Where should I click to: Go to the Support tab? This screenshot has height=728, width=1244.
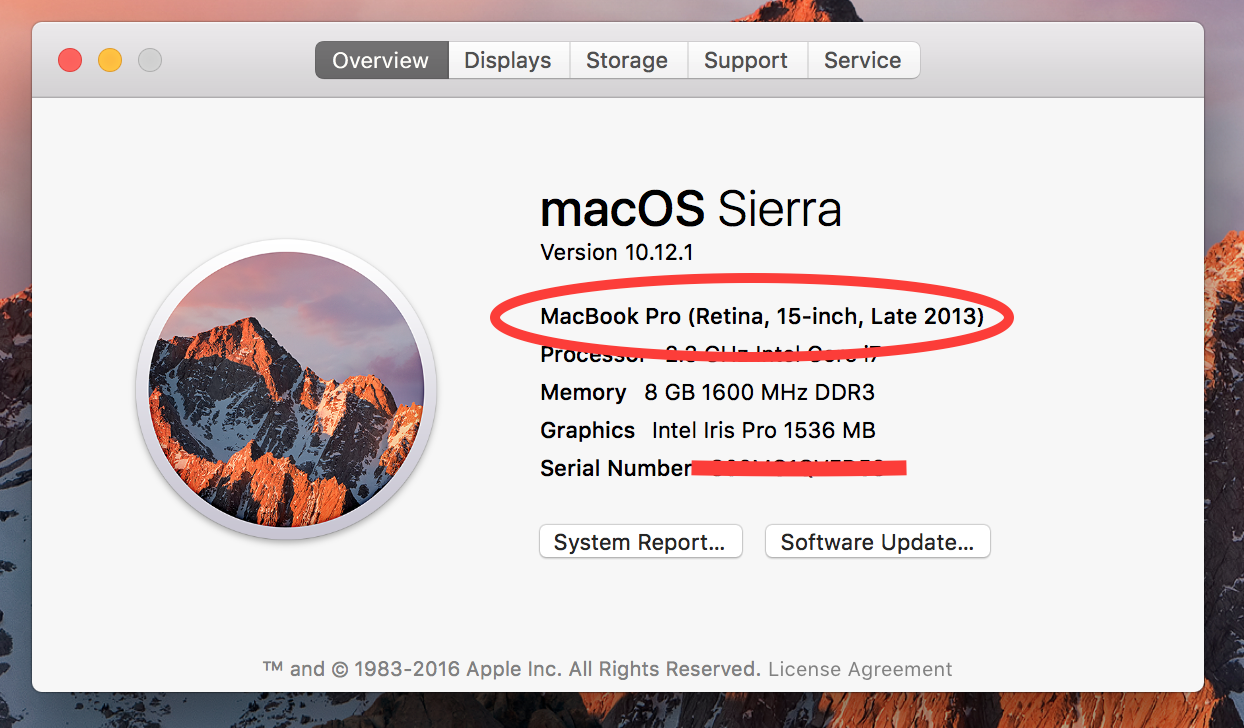click(746, 60)
